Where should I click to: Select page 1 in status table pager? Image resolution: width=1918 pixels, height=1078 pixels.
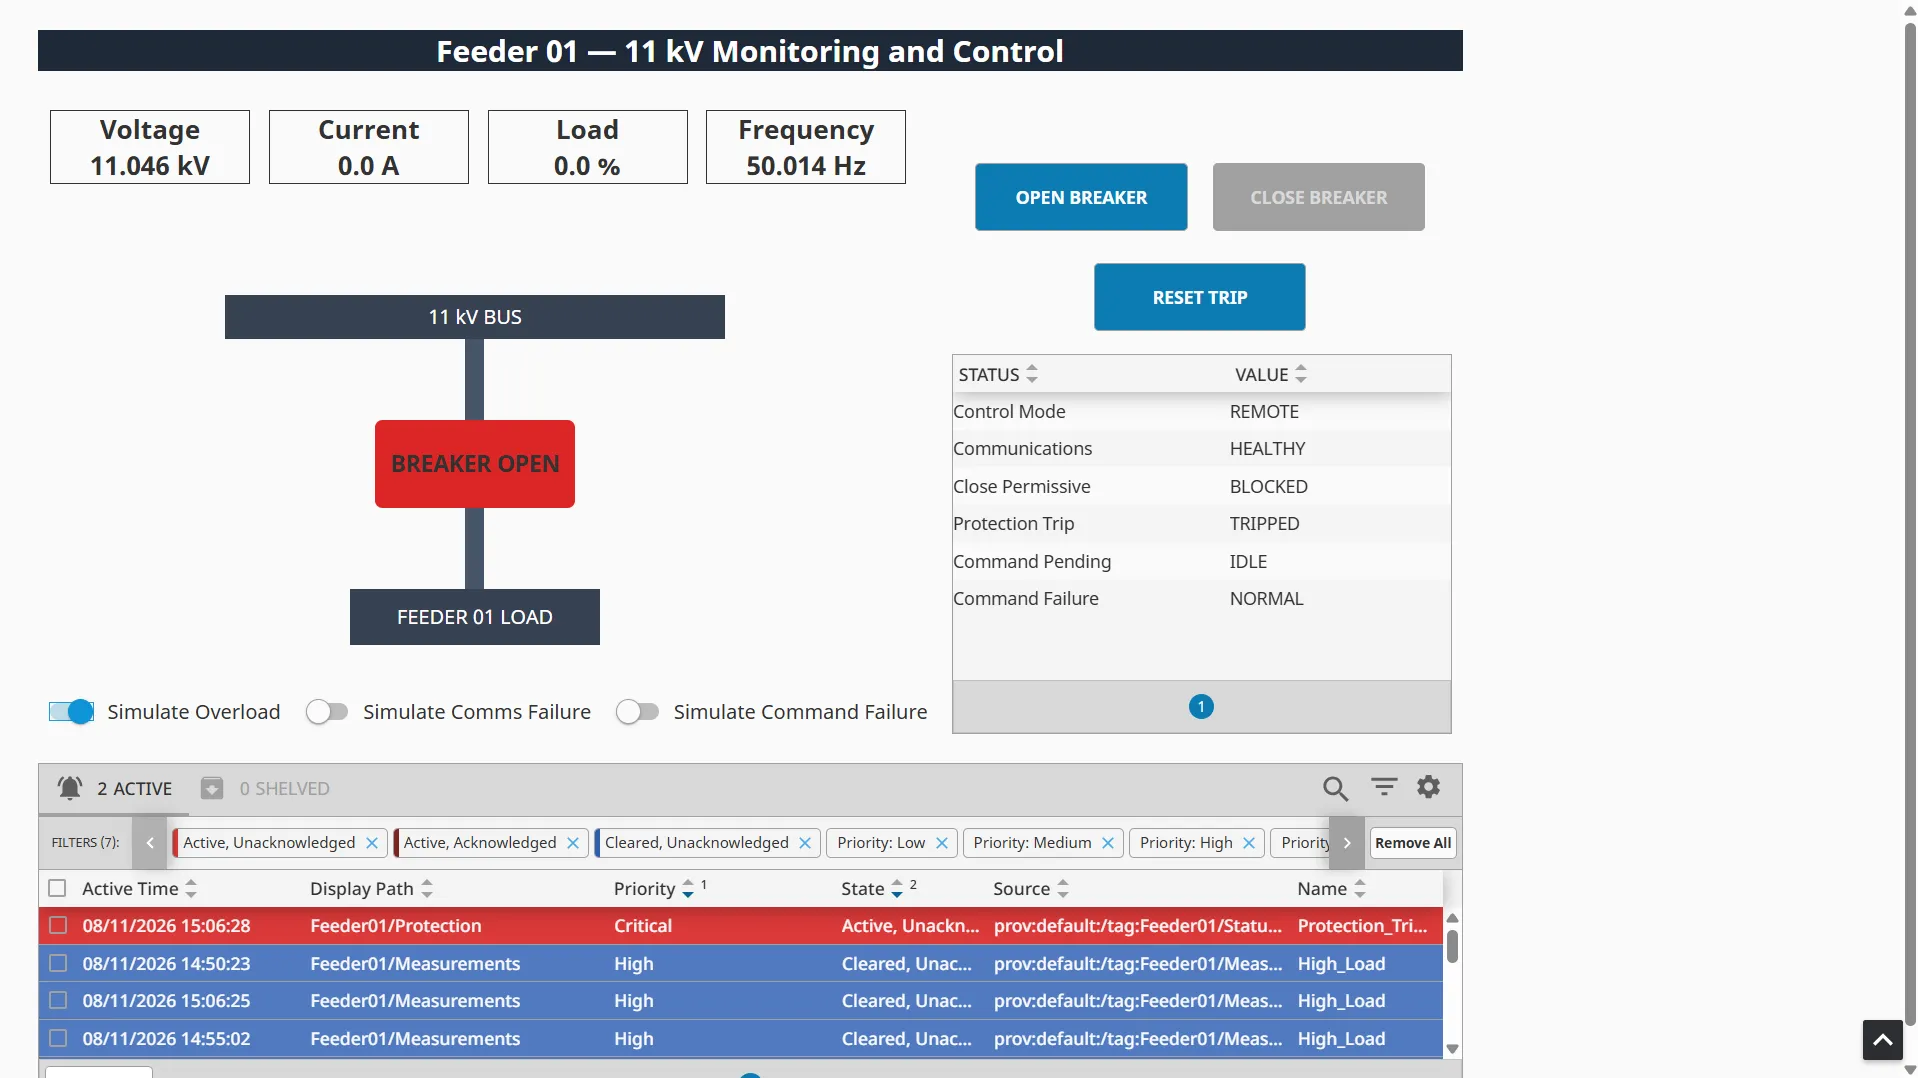[1201, 707]
